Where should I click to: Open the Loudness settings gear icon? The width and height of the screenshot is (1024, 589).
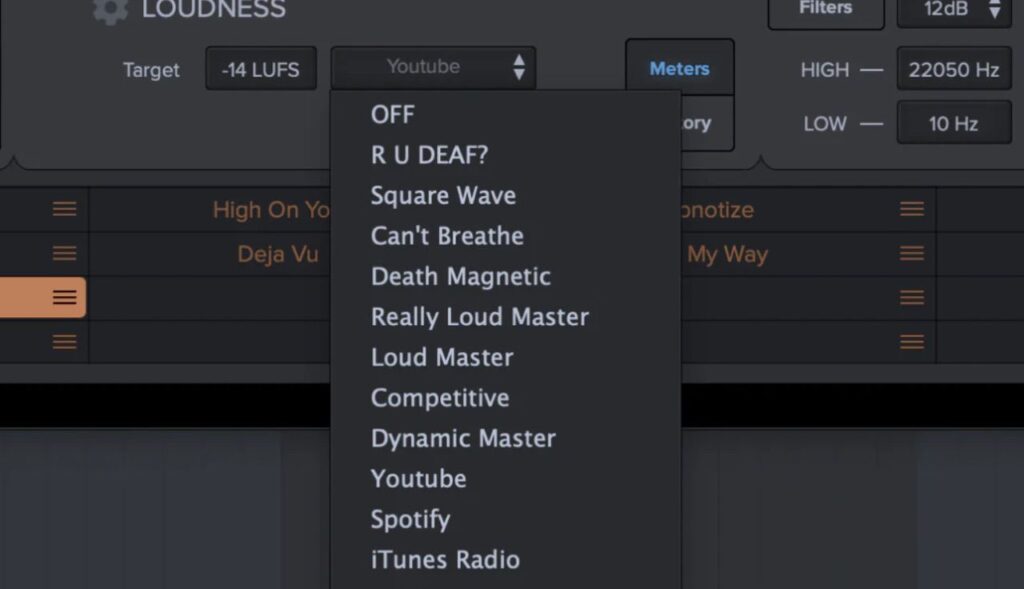(x=111, y=10)
